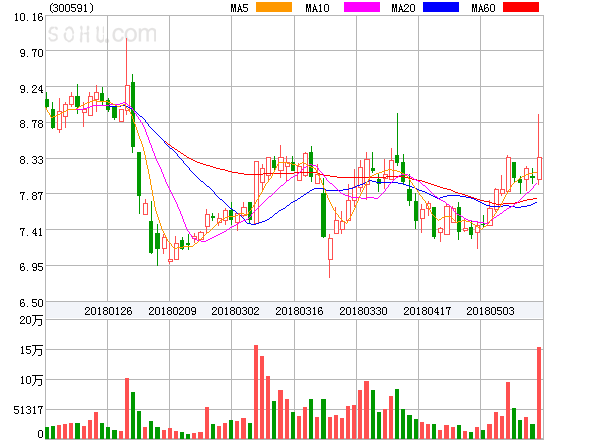Screen dimensions: 600x440
Task: Click the 6.50 price axis label
Action: pyautogui.click(x=31, y=303)
